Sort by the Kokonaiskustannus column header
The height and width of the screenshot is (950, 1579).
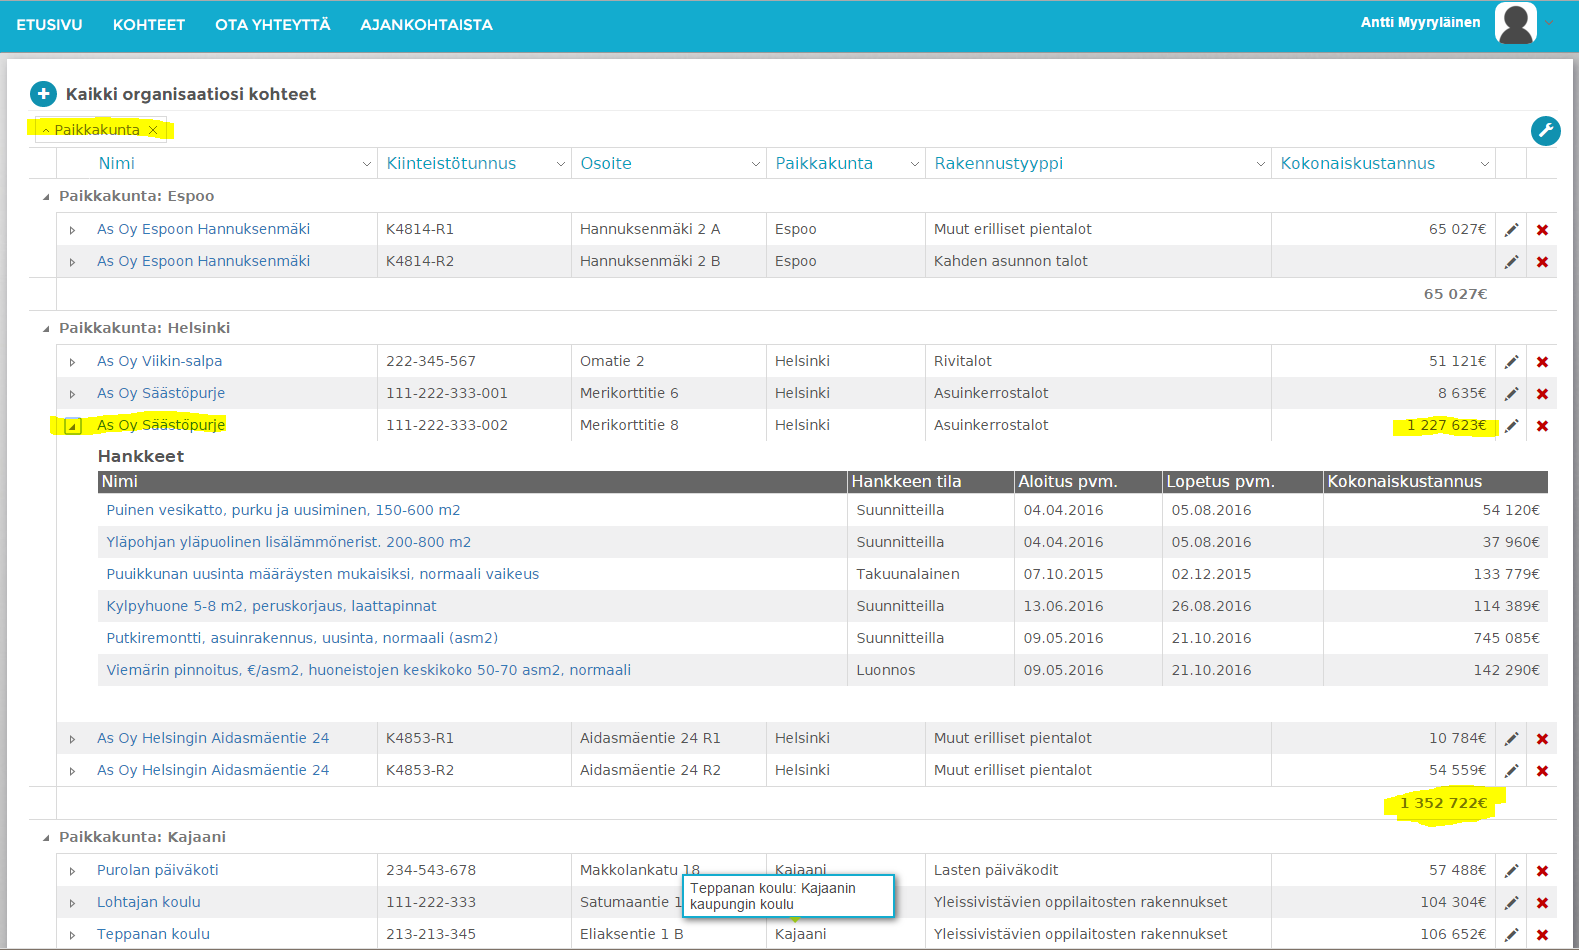point(1357,163)
